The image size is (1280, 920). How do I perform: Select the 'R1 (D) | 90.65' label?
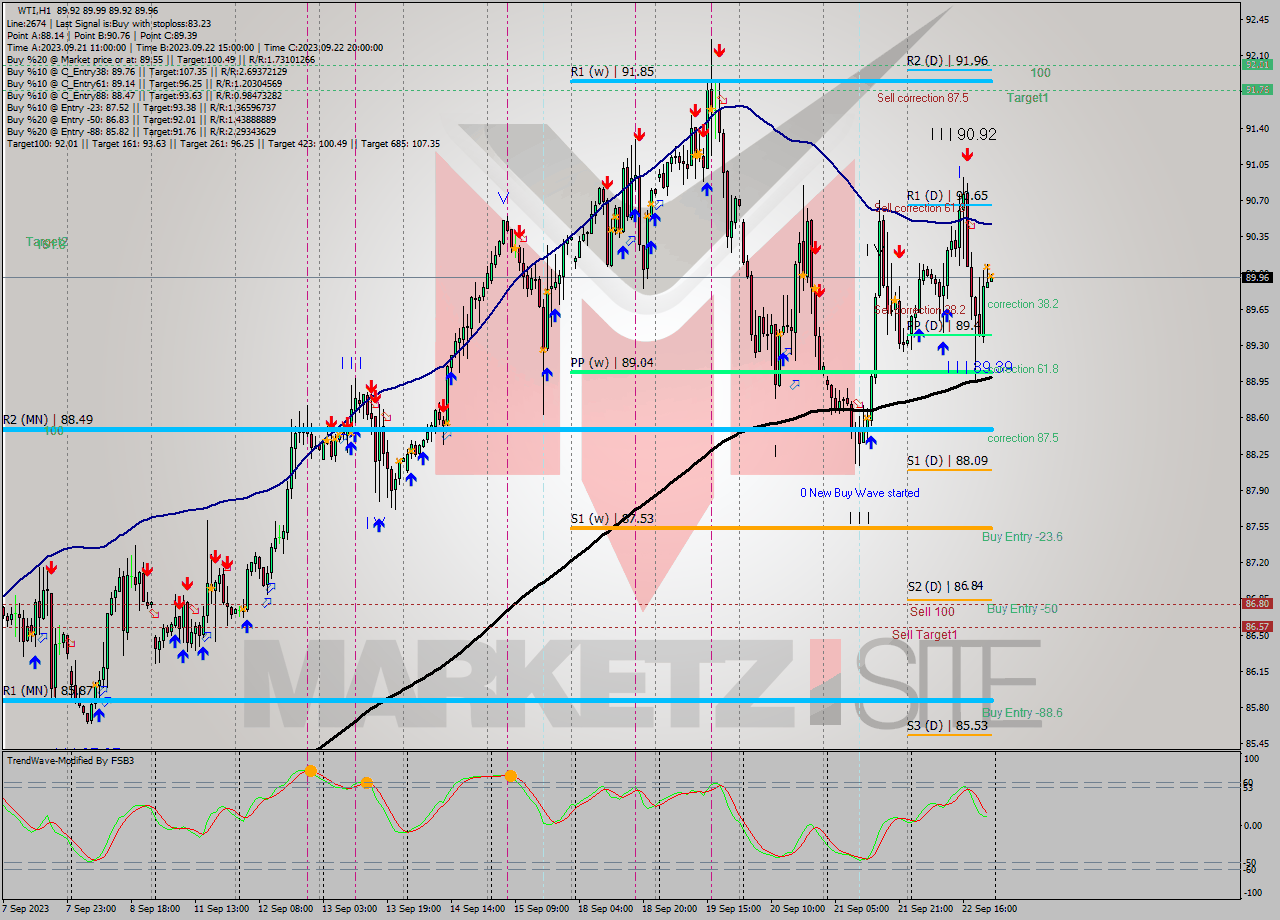tap(947, 196)
